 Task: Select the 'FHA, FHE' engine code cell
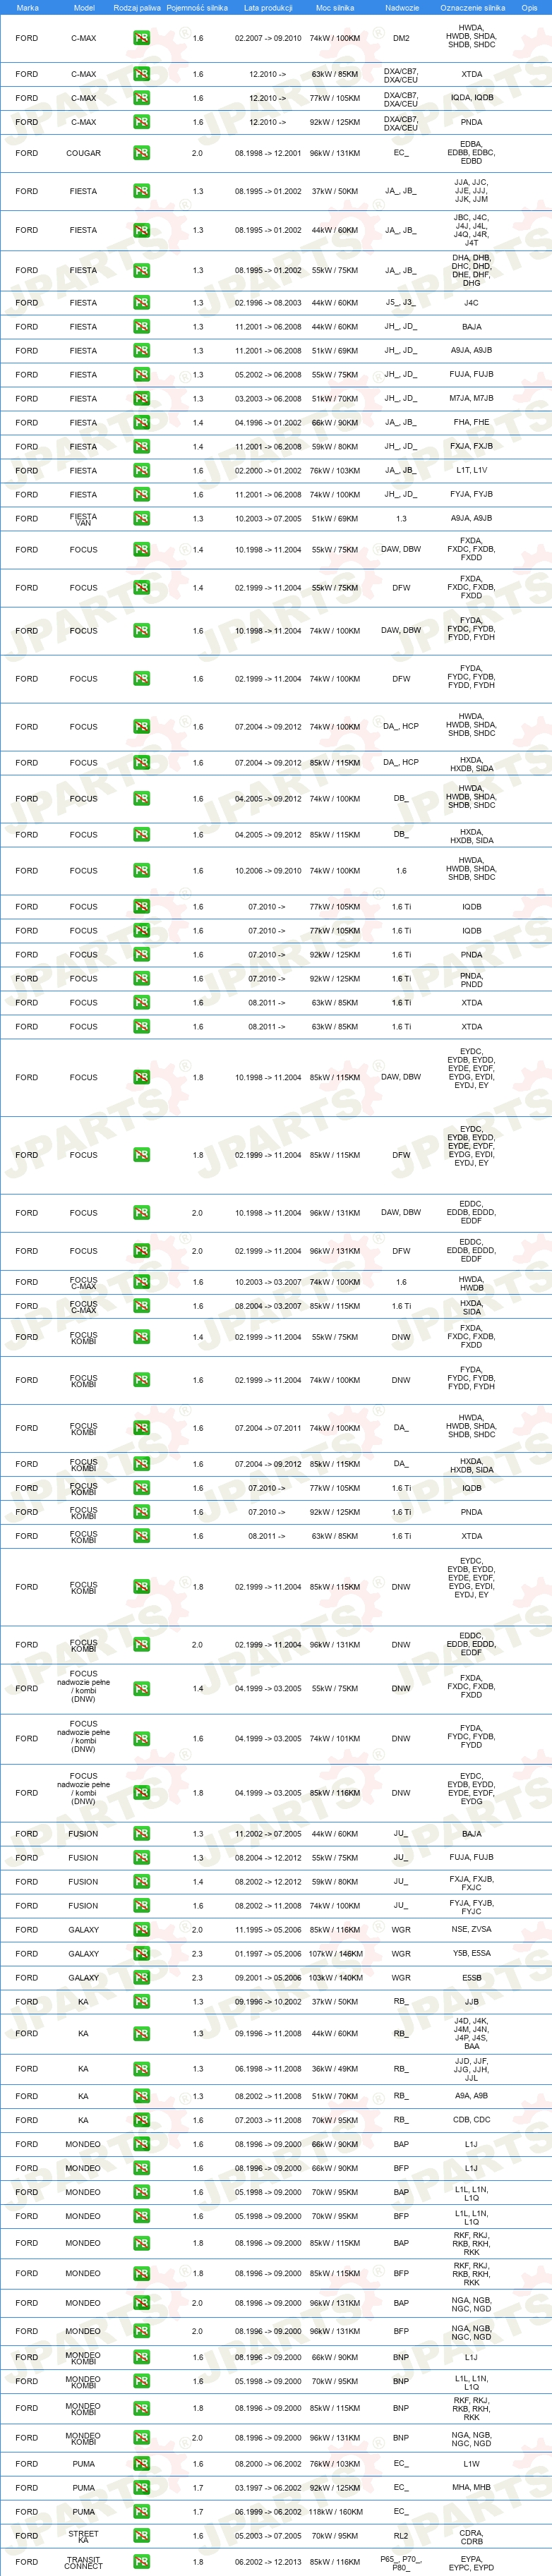pos(472,423)
